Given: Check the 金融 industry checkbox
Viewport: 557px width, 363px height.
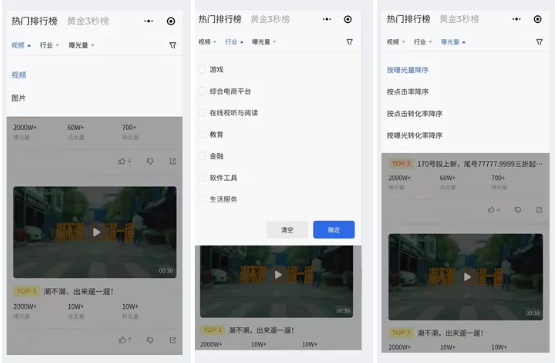Looking at the screenshot, I should [202, 156].
